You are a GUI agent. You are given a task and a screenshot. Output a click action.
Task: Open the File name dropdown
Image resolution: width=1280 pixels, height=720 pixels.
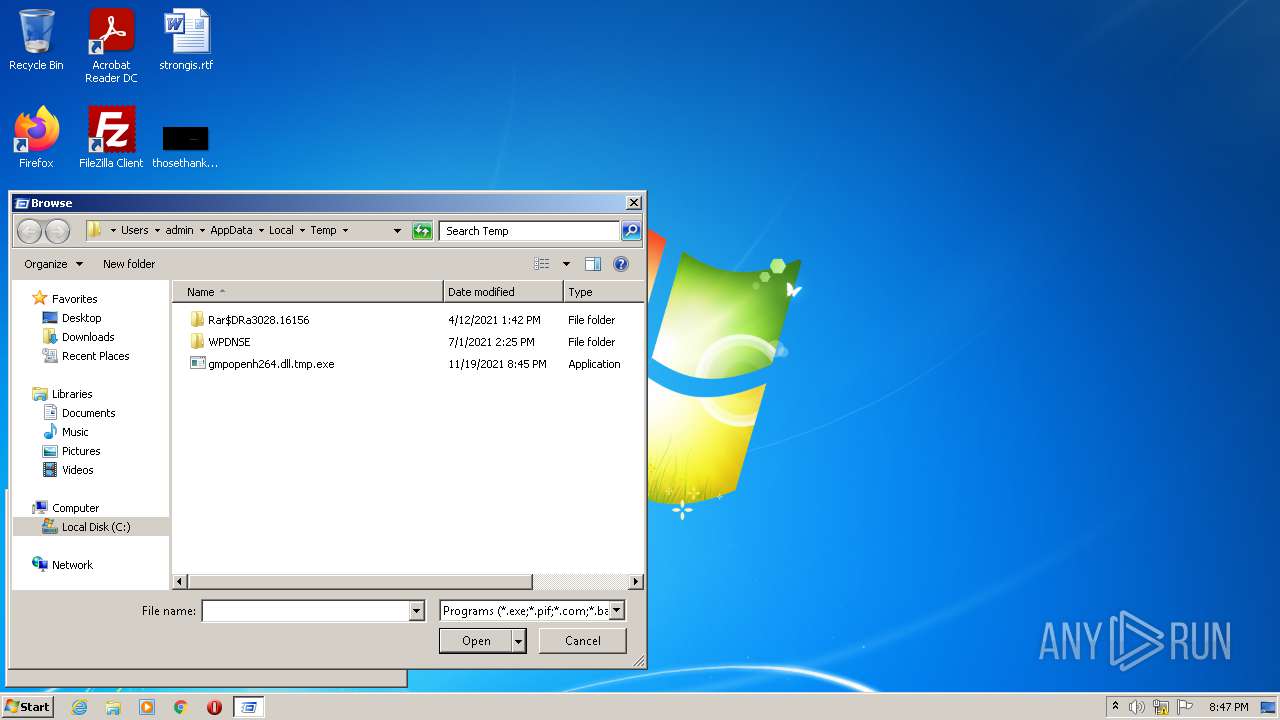[417, 611]
